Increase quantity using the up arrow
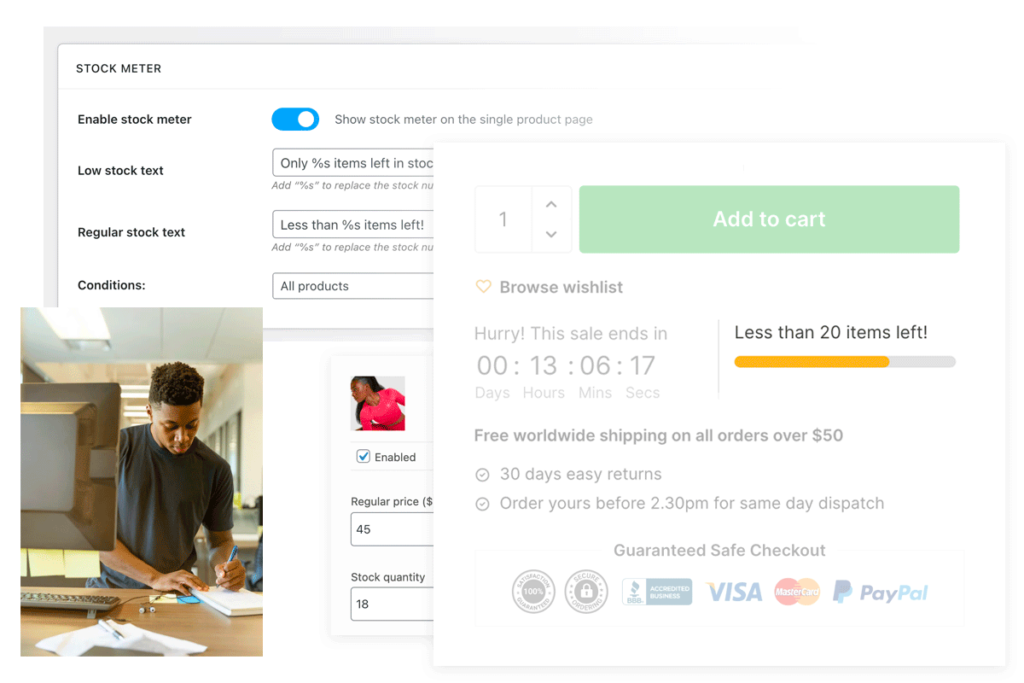The height and width of the screenshot is (683, 1024). coord(550,203)
